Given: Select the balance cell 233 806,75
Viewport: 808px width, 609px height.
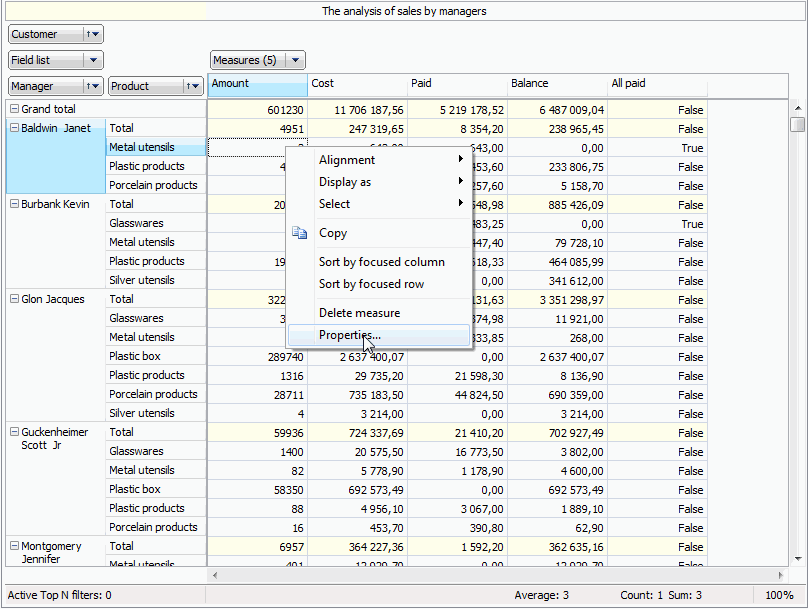Looking at the screenshot, I should coord(558,167).
